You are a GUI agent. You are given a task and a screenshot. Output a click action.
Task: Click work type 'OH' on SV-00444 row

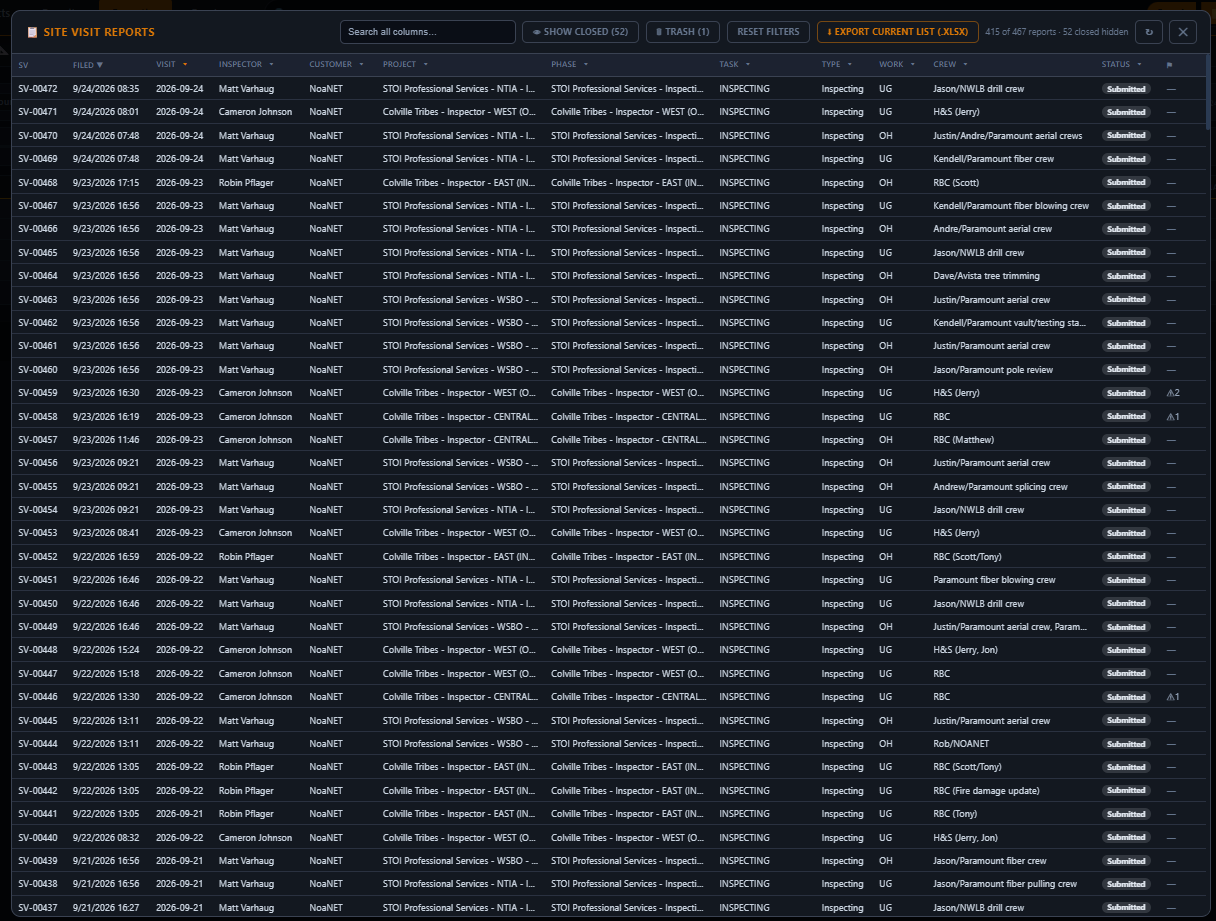pos(885,744)
